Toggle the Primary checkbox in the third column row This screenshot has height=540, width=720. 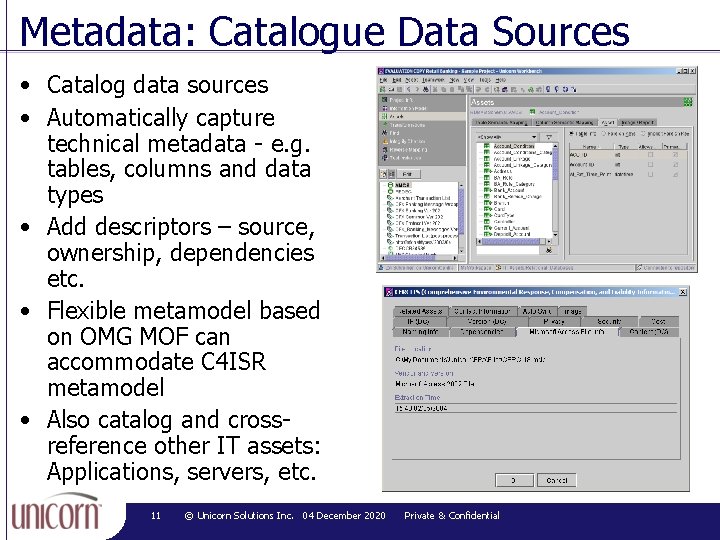coord(675,174)
